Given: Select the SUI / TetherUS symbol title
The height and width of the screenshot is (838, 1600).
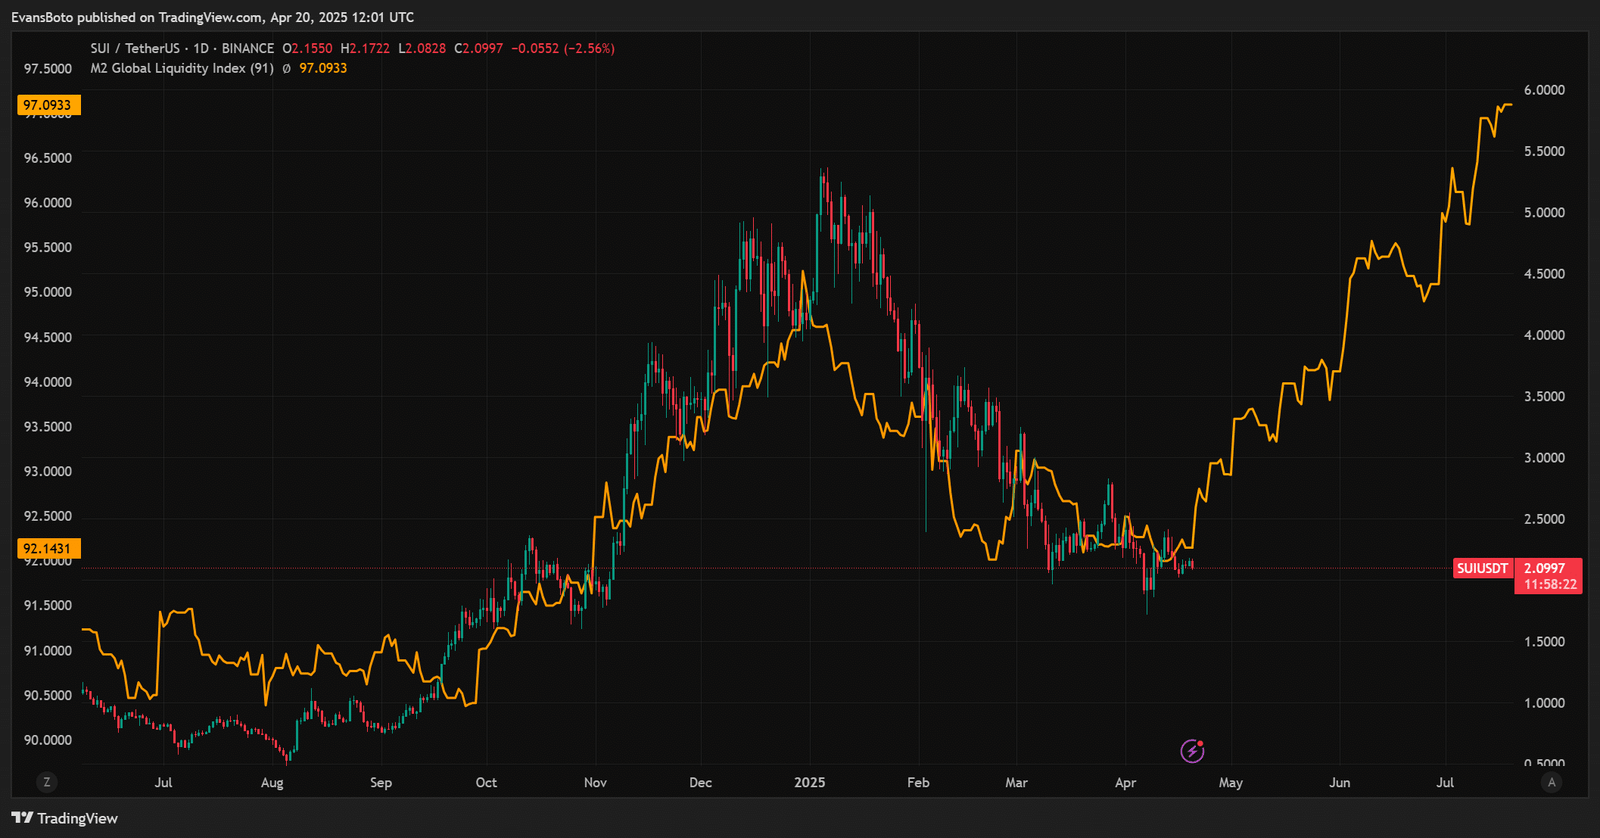Looking at the screenshot, I should [135, 48].
